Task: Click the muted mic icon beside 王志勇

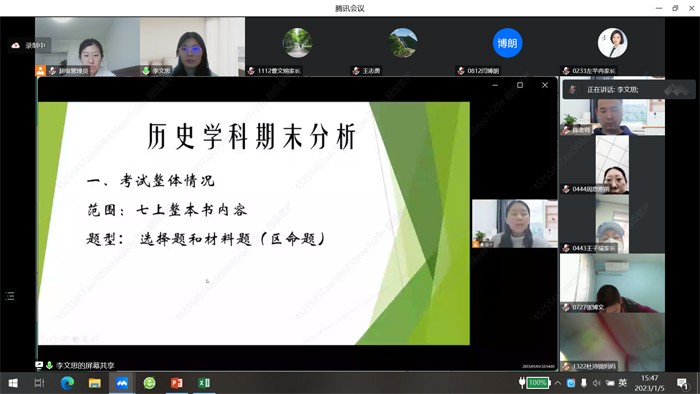Action: click(356, 71)
